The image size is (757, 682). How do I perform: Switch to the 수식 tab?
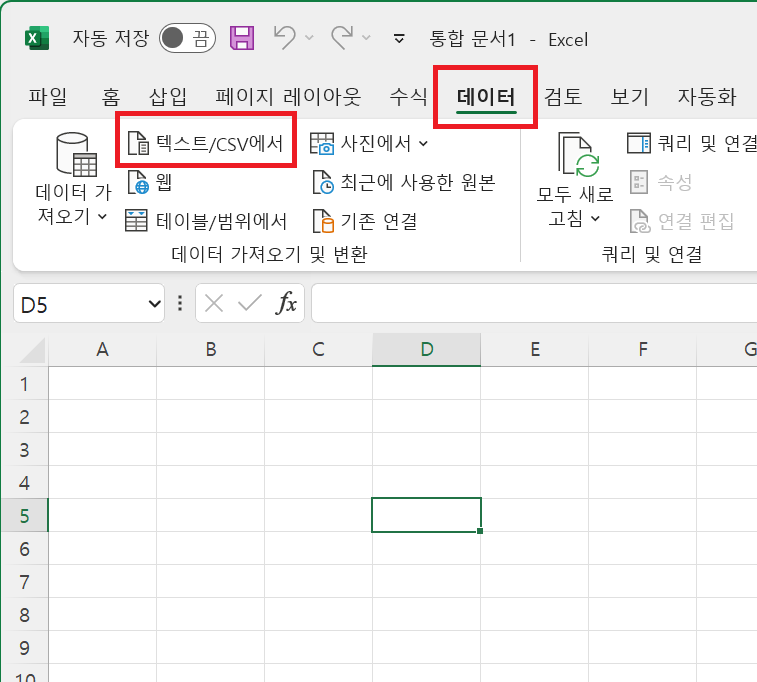click(x=408, y=97)
